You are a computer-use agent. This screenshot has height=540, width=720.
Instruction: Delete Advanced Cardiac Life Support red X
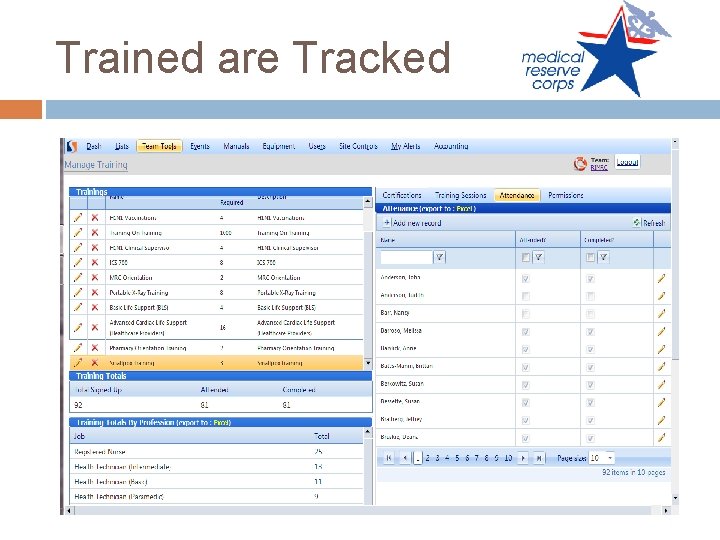pos(95,327)
